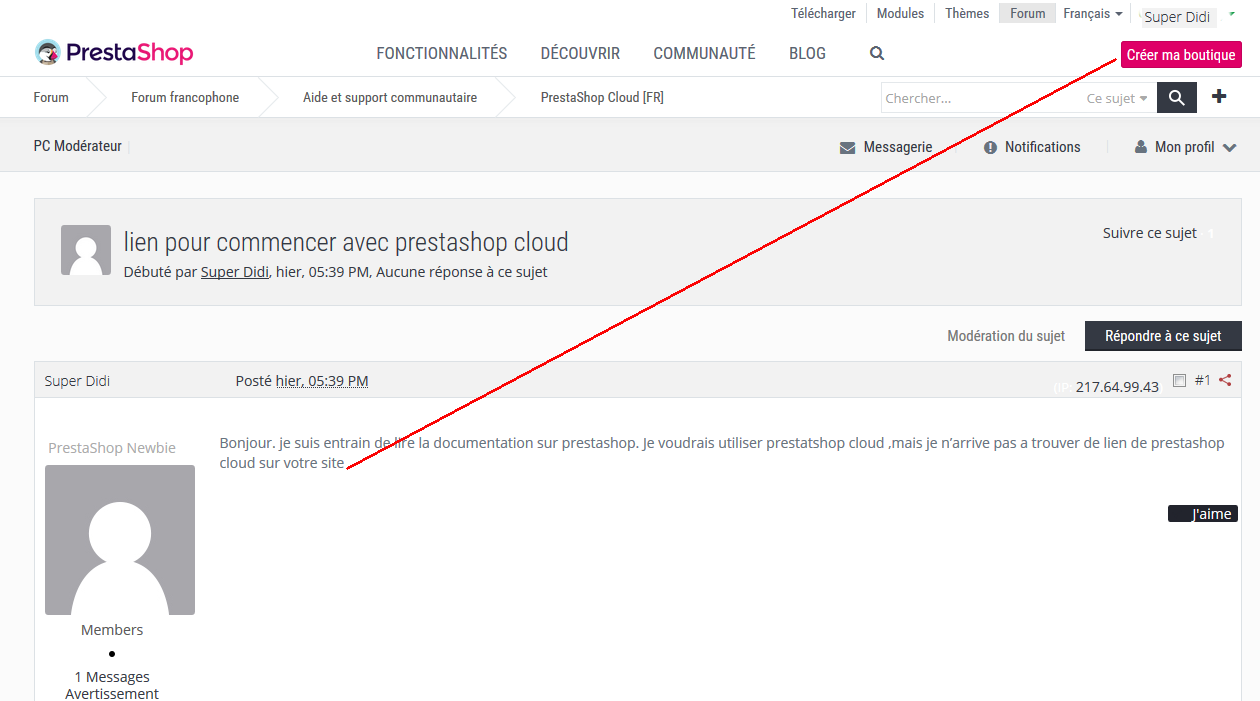The image size is (1260, 701).
Task: Go to BLOG
Action: click(807, 54)
